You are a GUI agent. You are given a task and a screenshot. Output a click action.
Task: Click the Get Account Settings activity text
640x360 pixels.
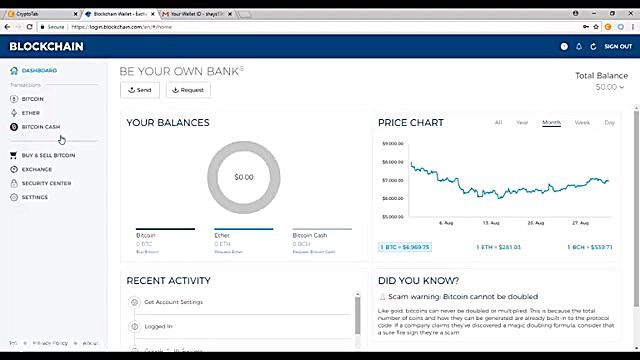[x=173, y=302]
